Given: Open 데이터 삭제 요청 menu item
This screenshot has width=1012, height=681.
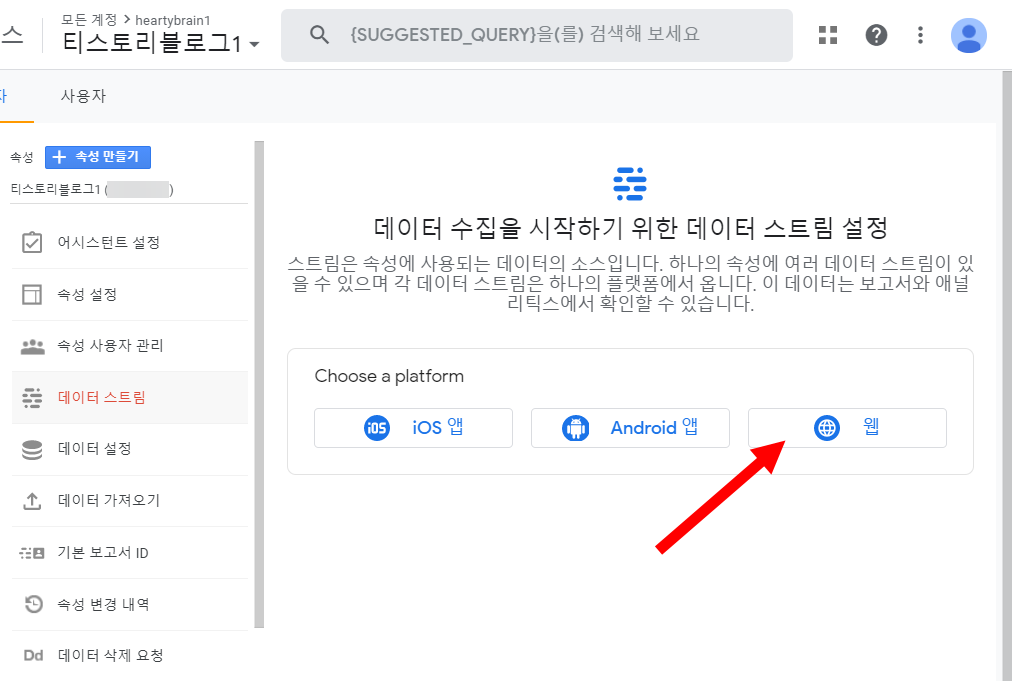Looking at the screenshot, I should 130,656.
